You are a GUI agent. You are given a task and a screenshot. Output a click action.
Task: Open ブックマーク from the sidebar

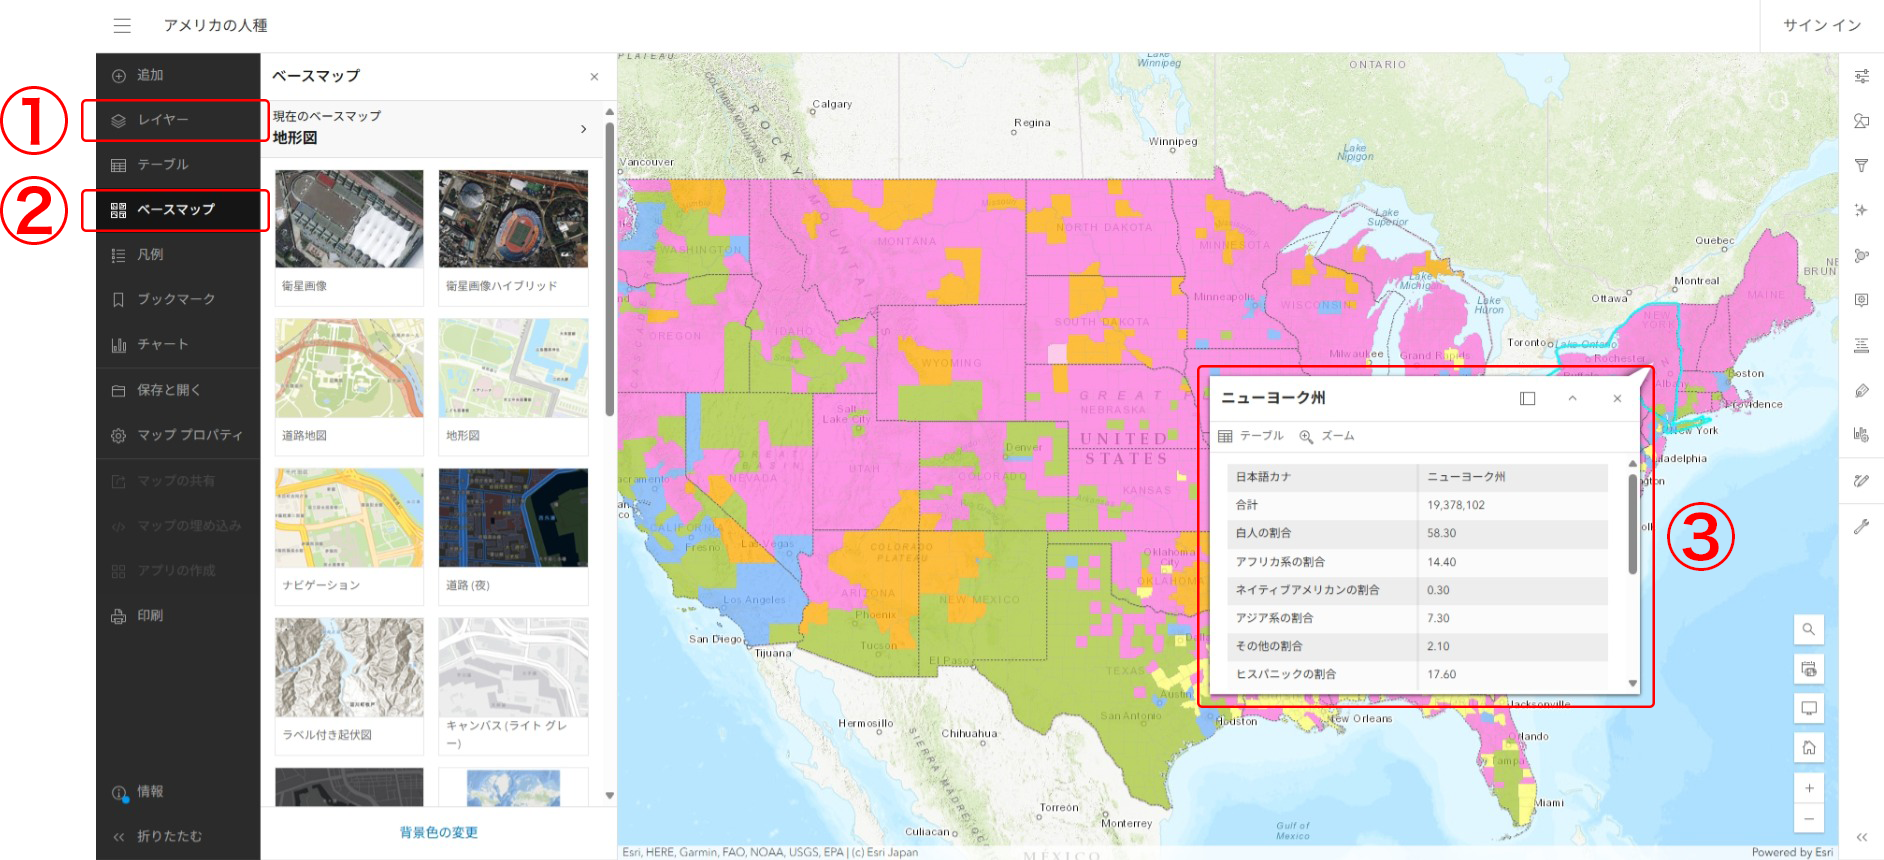click(x=176, y=299)
